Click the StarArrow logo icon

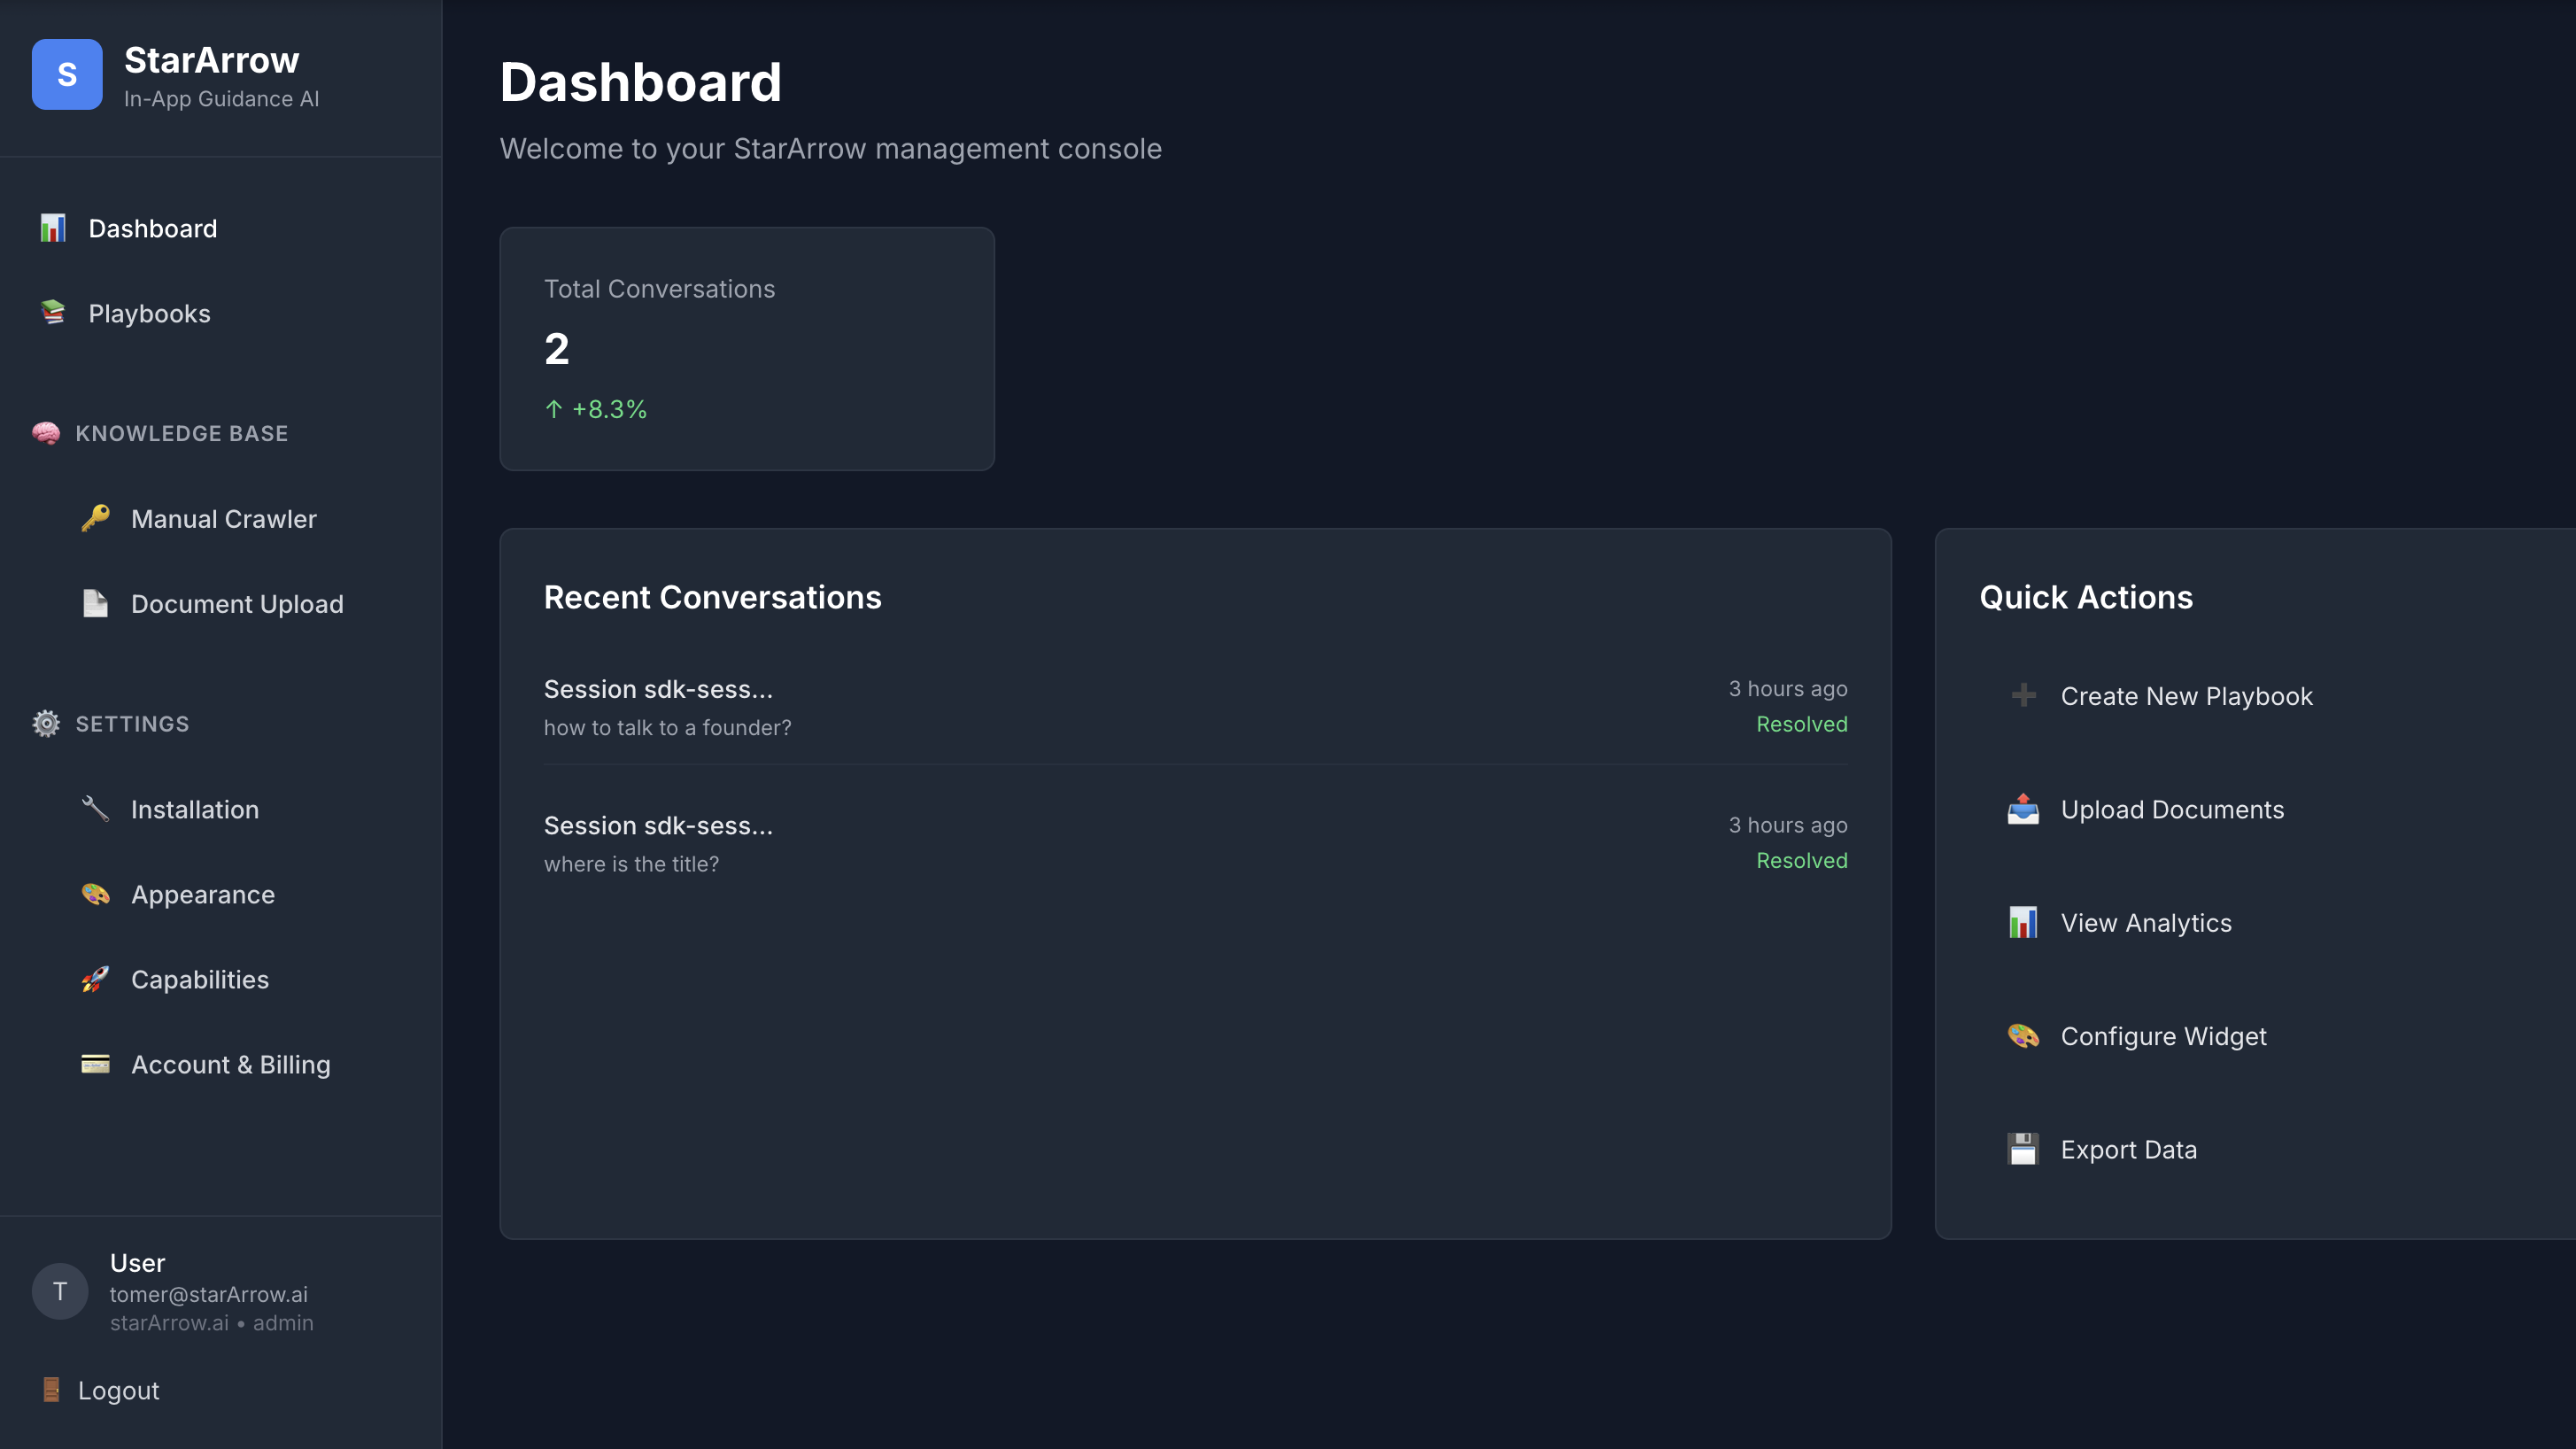(66, 74)
